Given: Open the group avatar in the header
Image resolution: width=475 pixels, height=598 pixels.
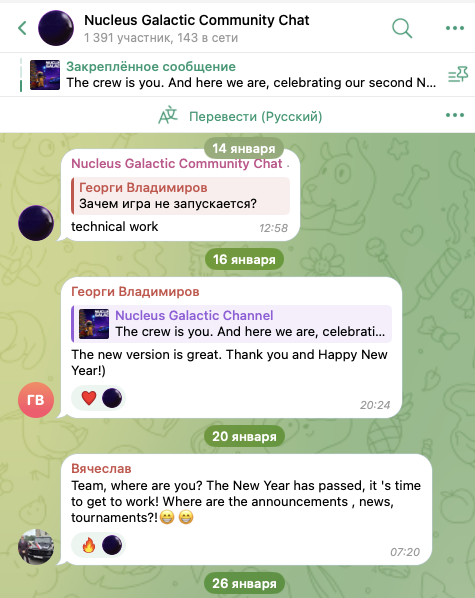Looking at the screenshot, I should (56, 28).
